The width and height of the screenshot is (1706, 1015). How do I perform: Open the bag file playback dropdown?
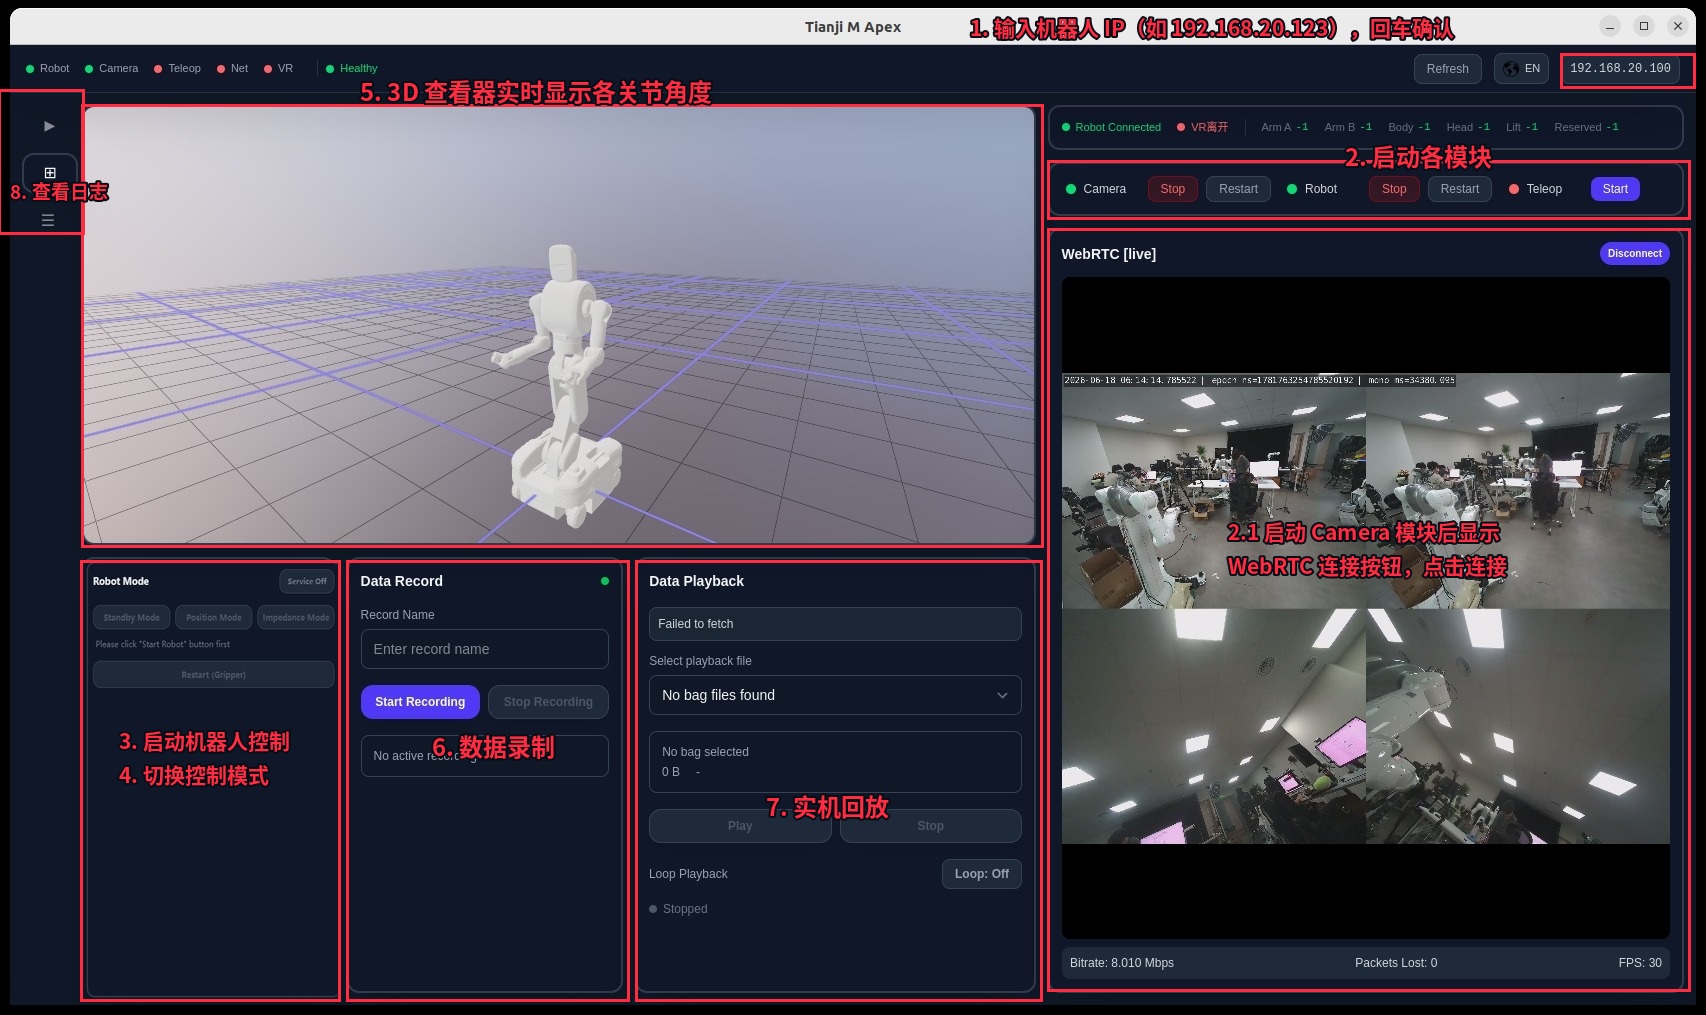point(835,695)
